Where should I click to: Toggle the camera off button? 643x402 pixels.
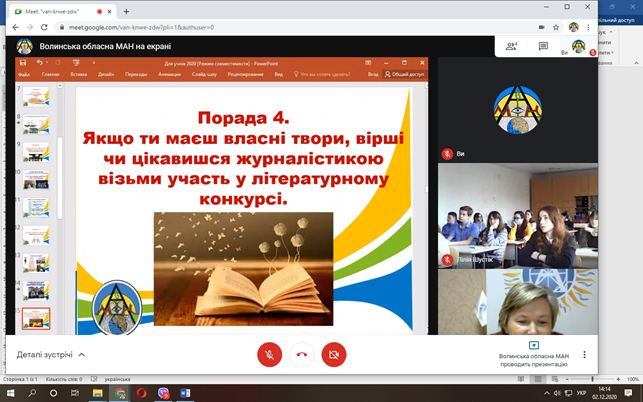point(334,354)
